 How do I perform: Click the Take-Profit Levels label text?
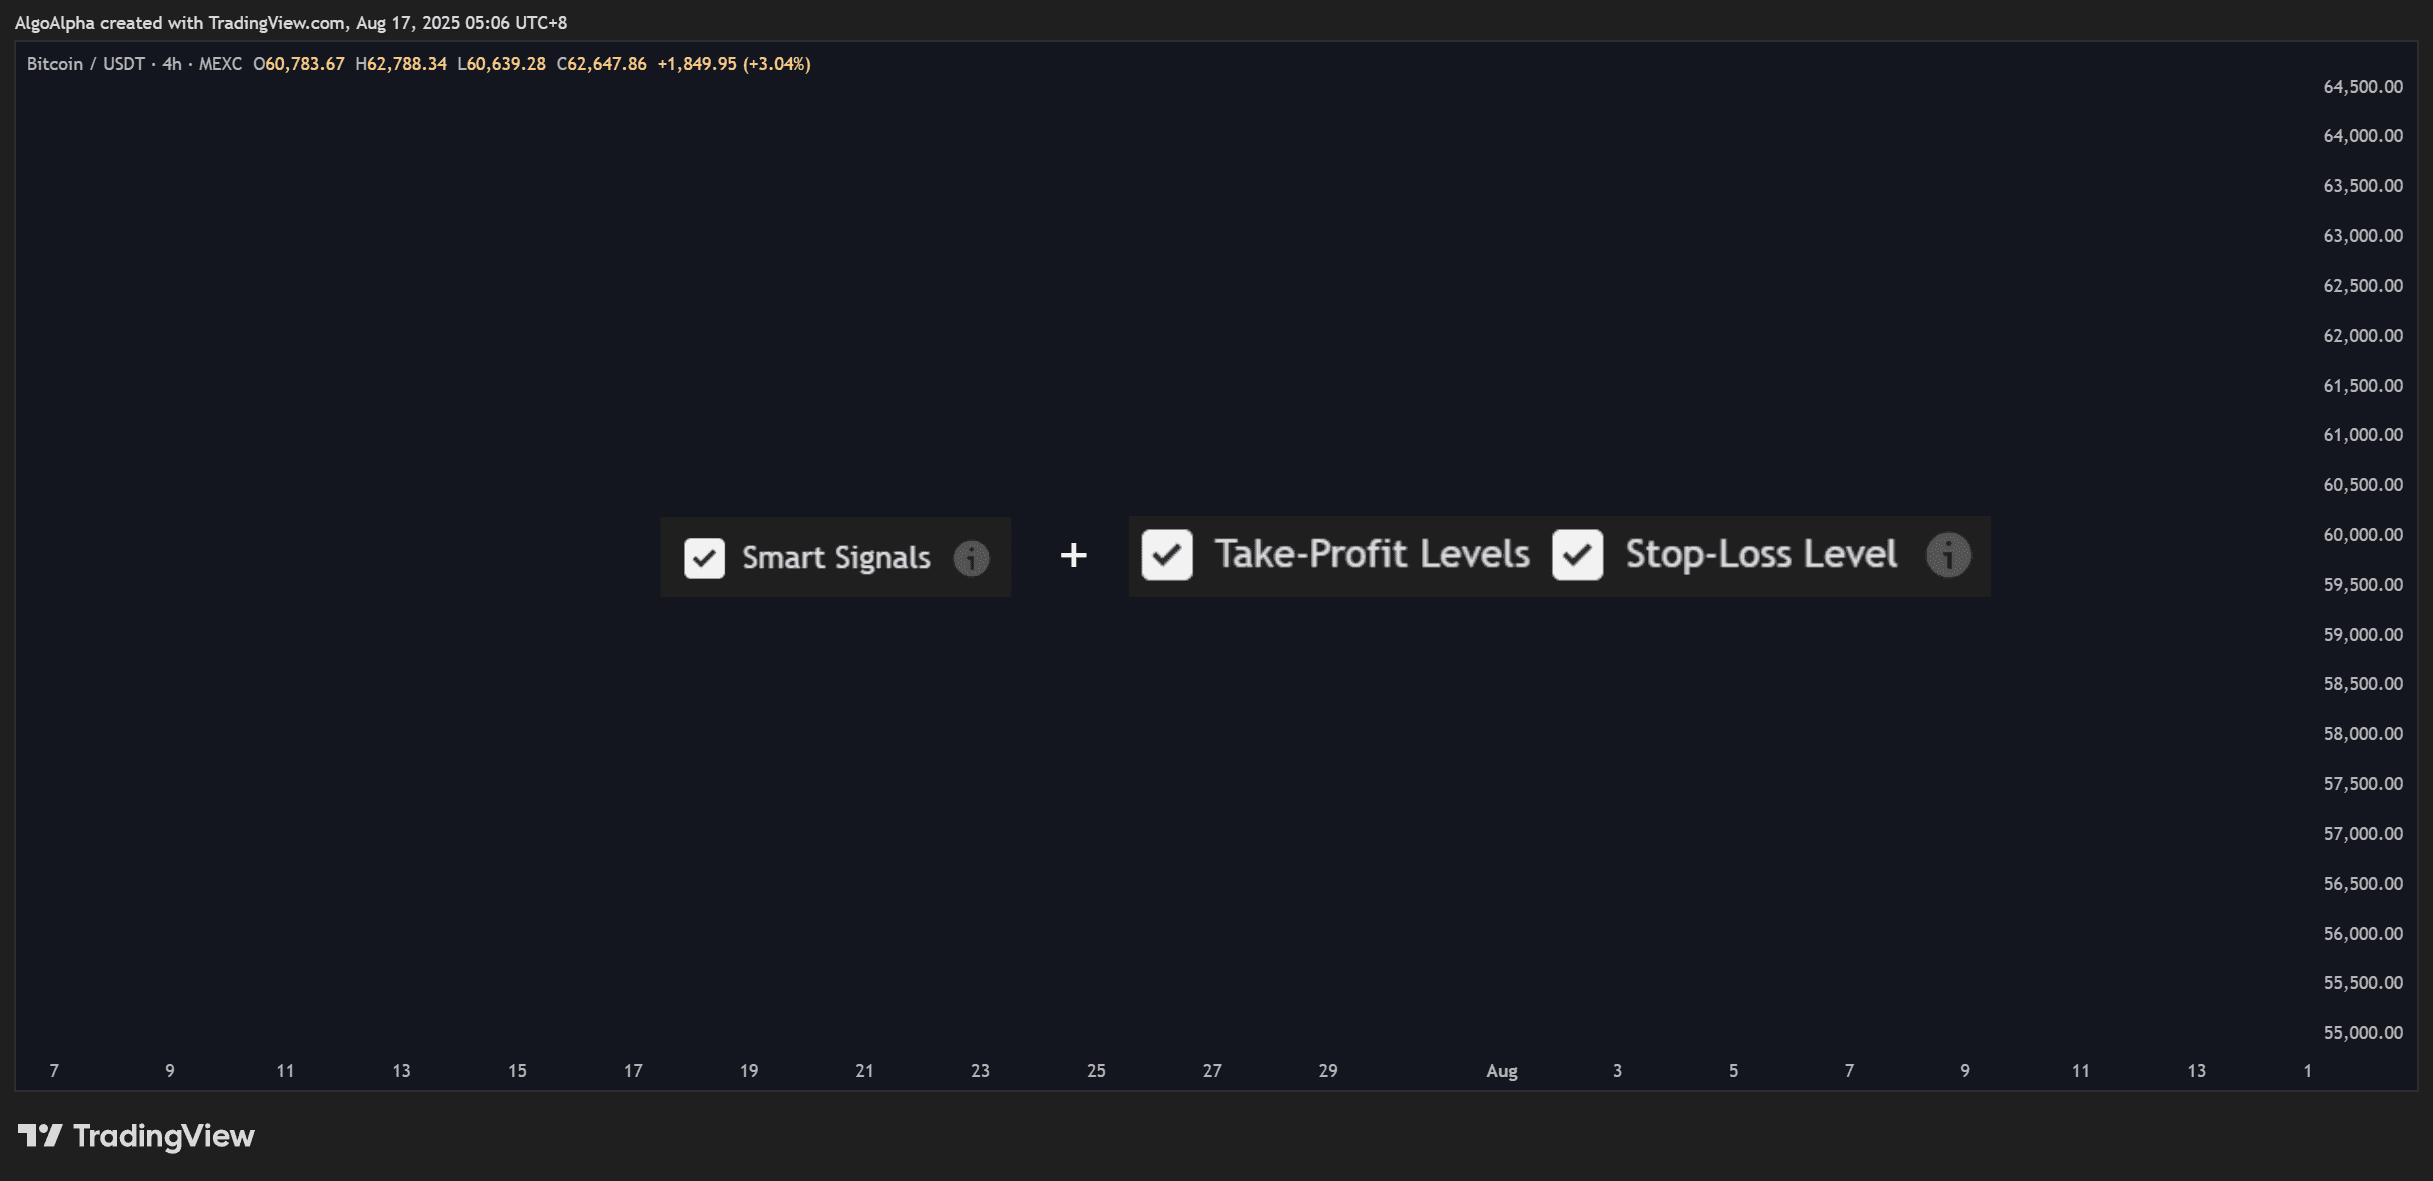pos(1372,554)
